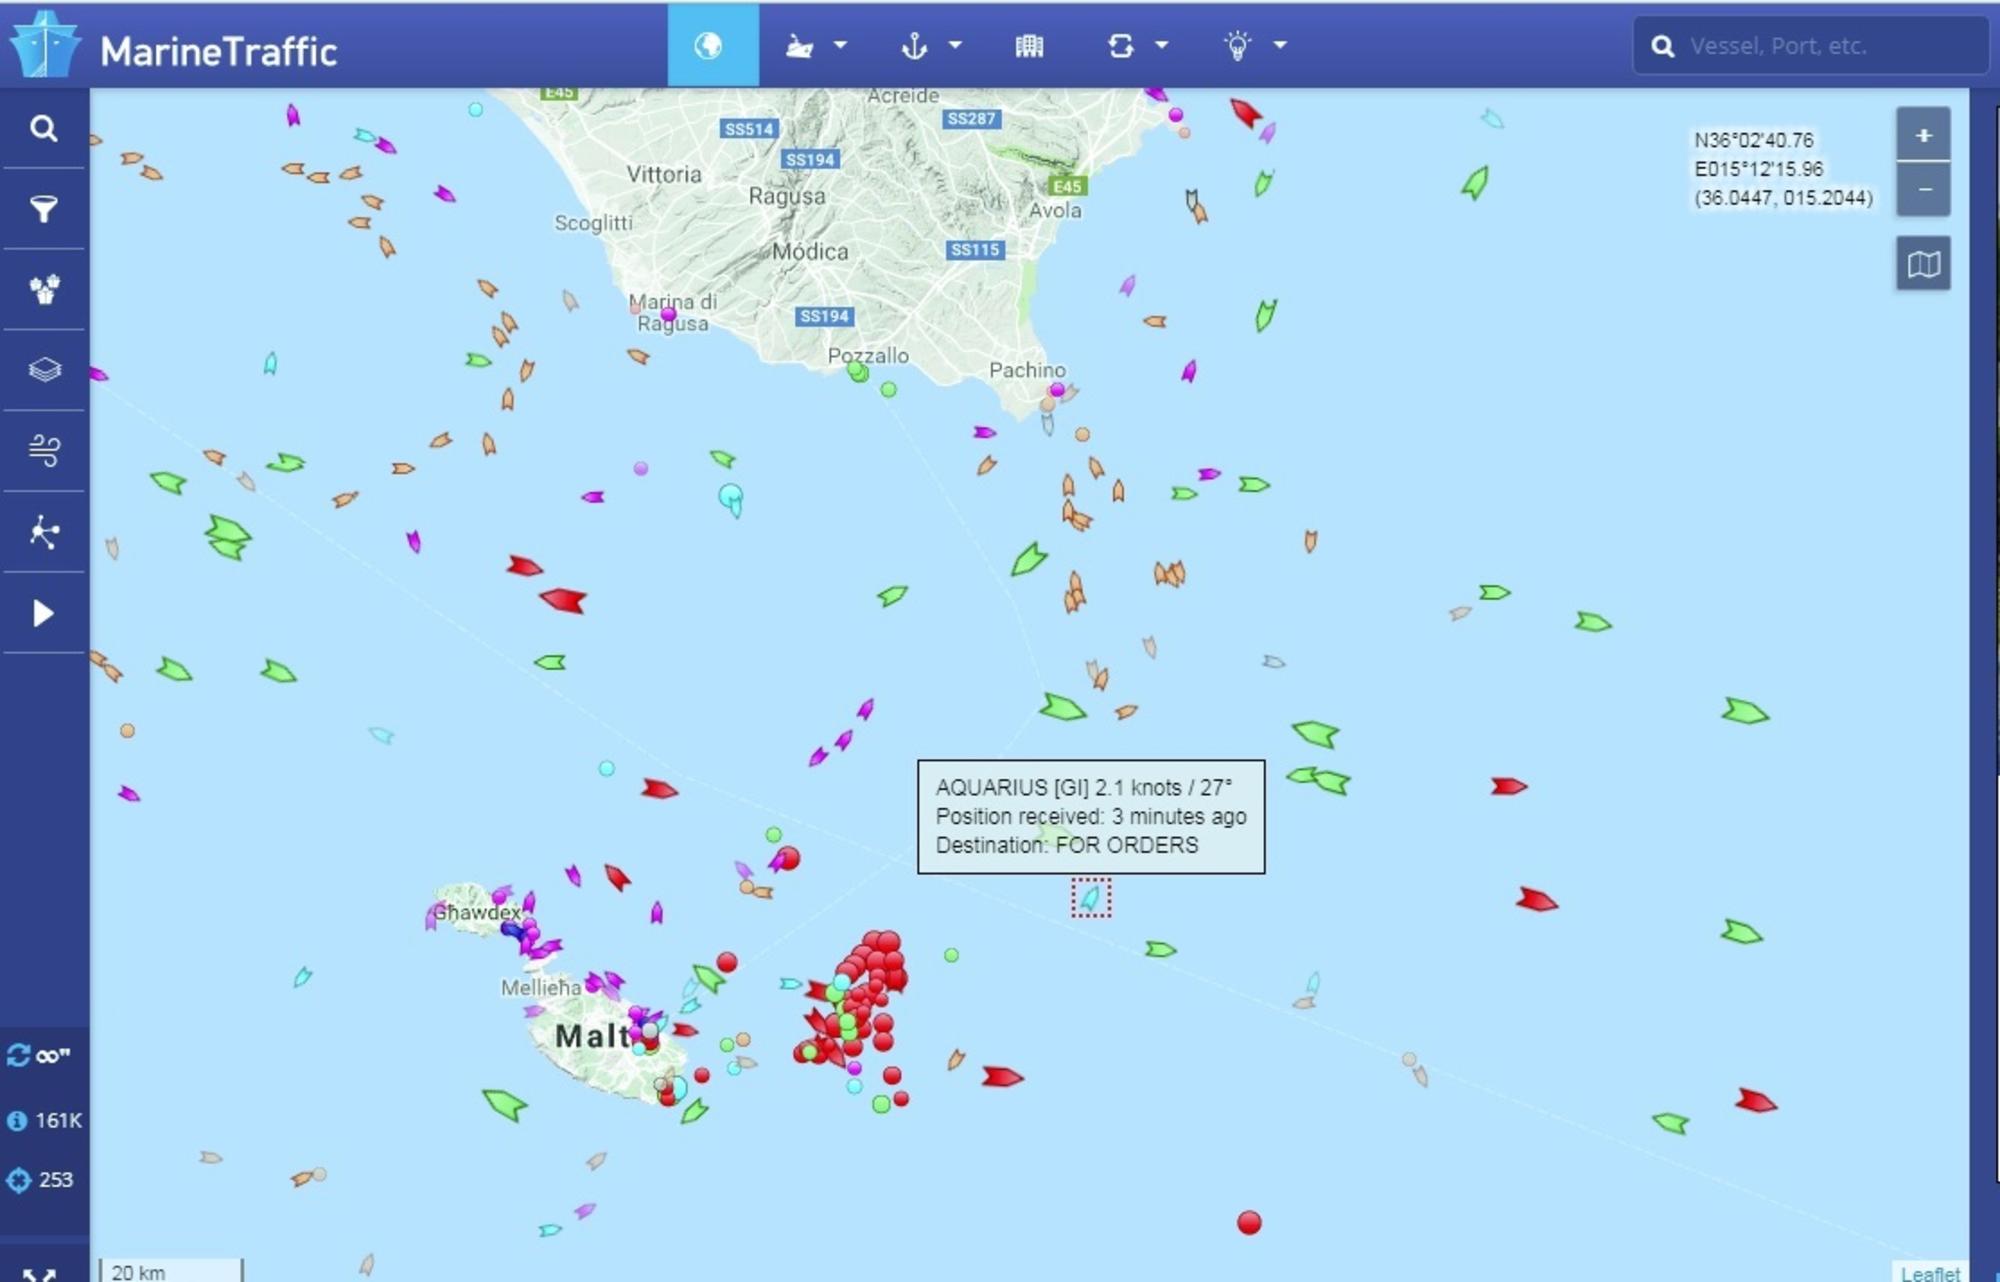The width and height of the screenshot is (2000, 1282).
Task: Click the MarineTraffic logo
Action: (174, 48)
